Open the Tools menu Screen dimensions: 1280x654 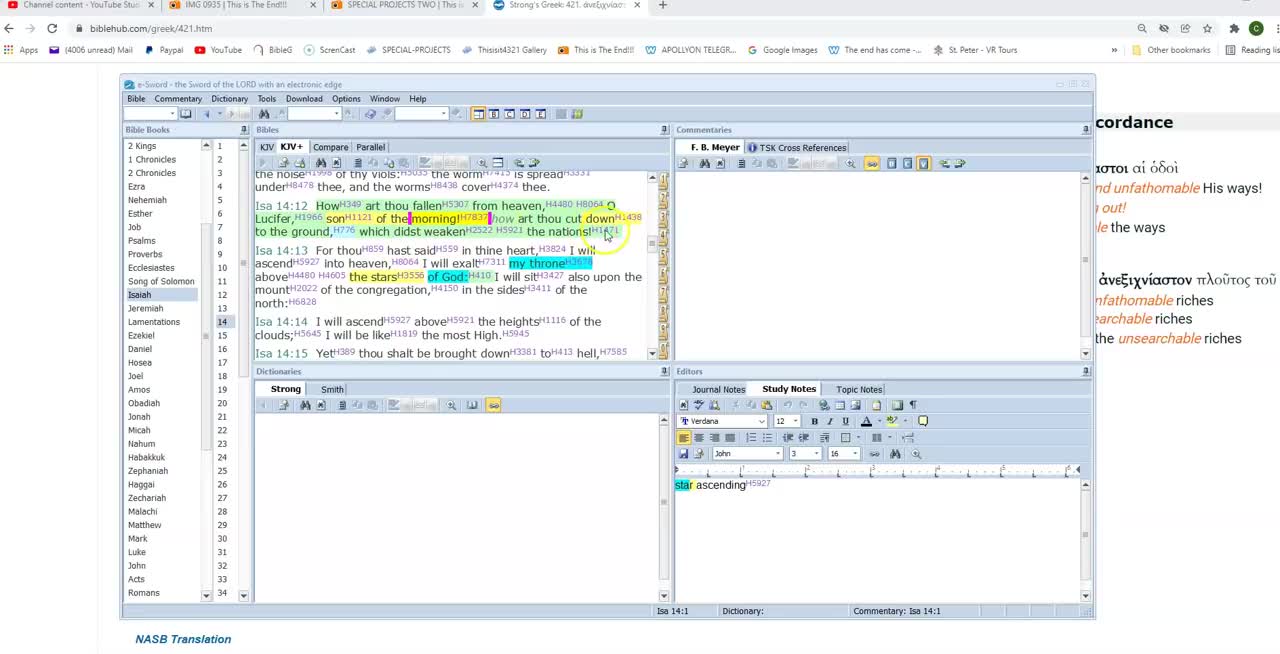[266, 99]
